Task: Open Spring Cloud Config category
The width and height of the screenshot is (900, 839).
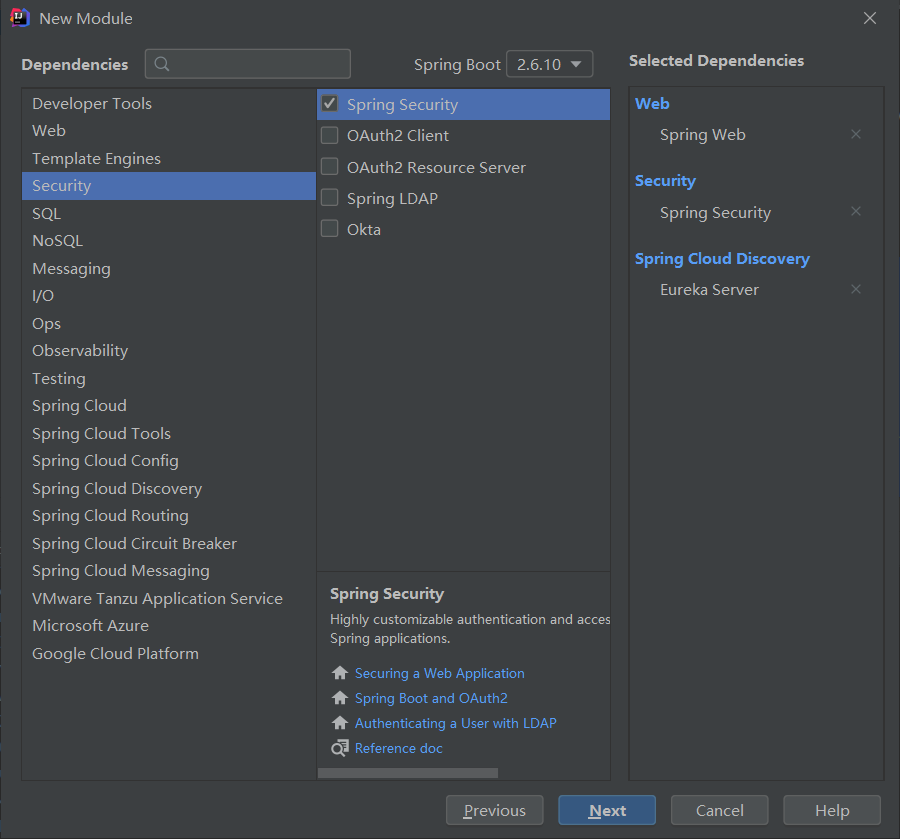Action: pos(169,461)
